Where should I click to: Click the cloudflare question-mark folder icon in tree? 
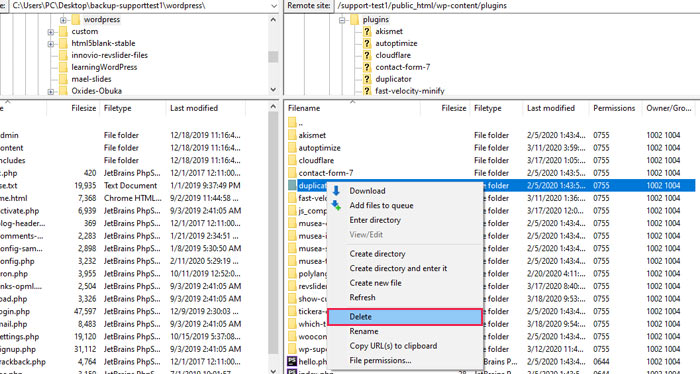[367, 55]
